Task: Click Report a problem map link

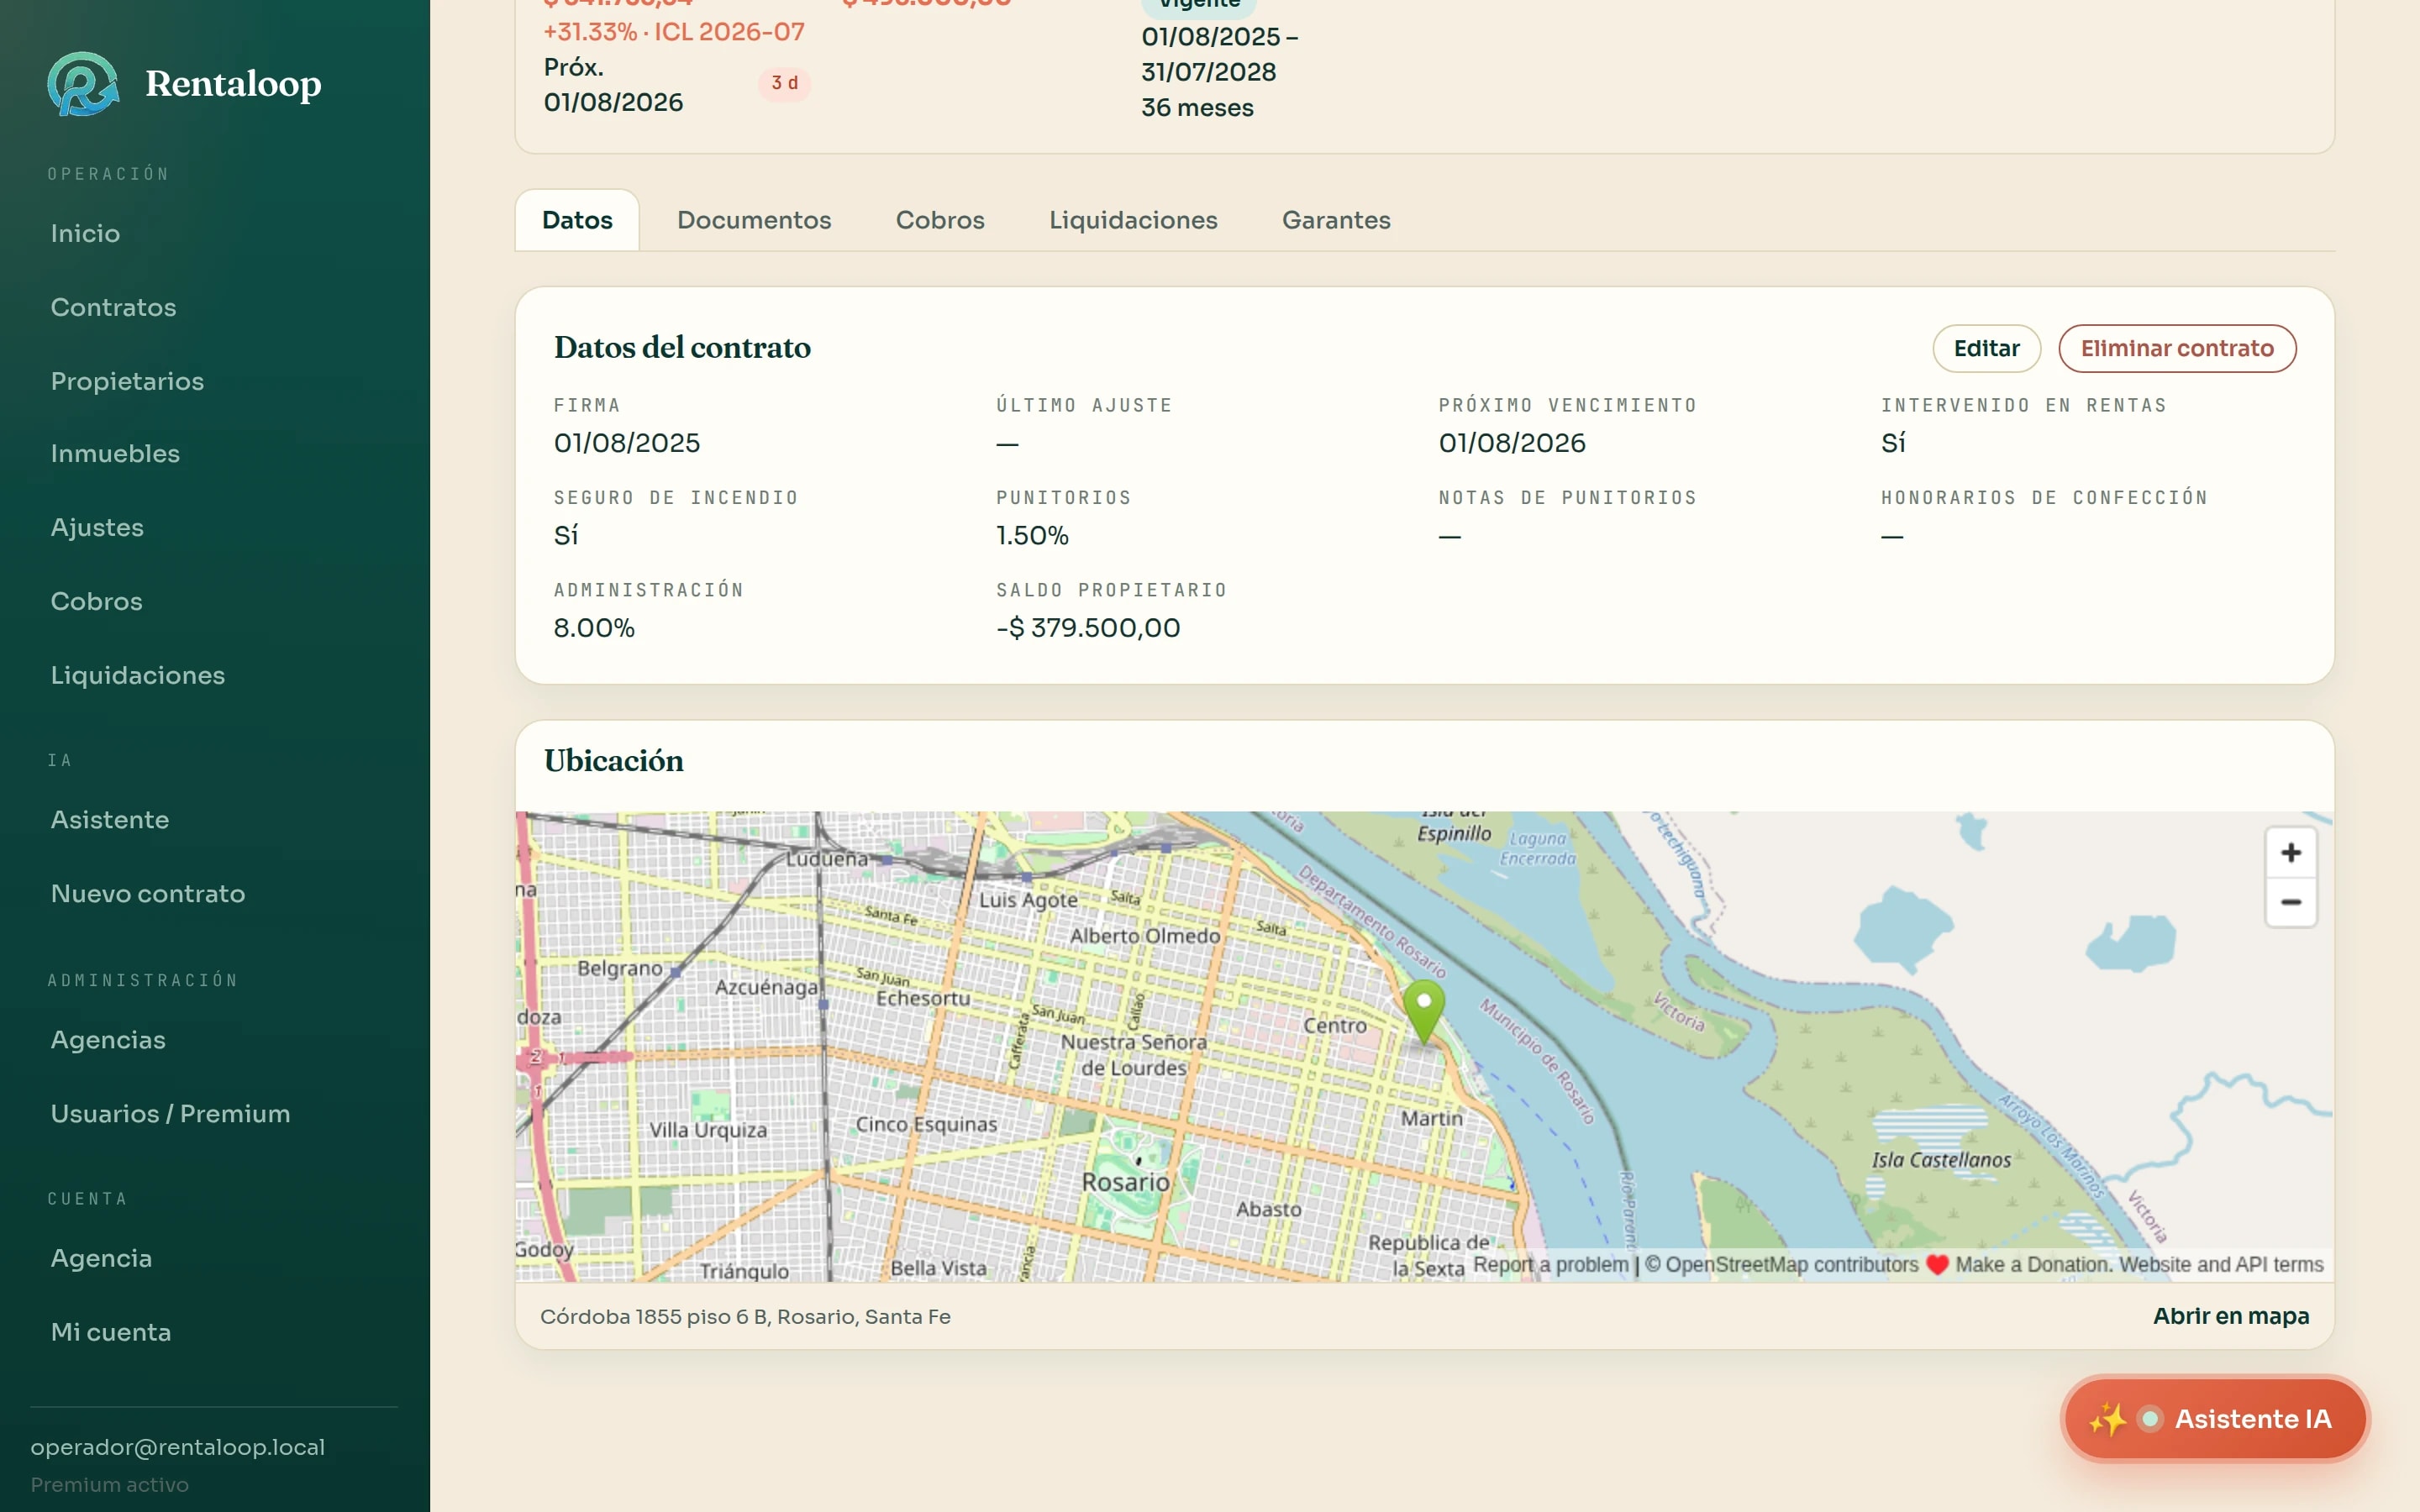Action: coord(1551,1265)
